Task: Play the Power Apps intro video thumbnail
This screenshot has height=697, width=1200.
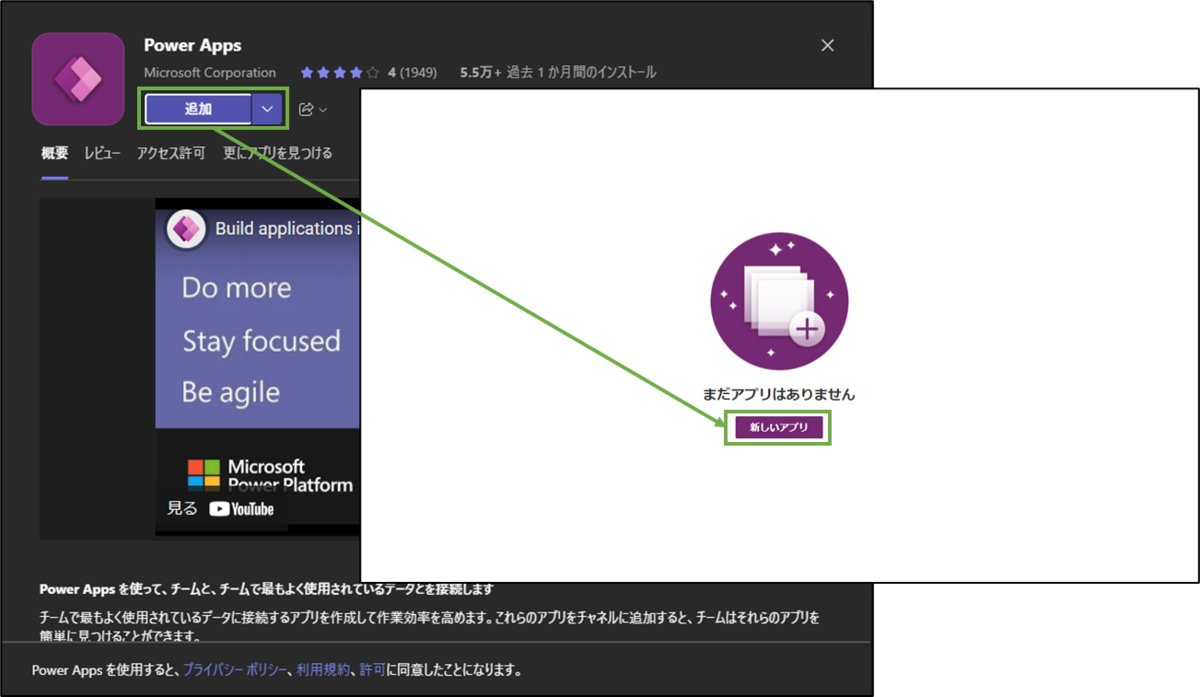Action: 257,369
